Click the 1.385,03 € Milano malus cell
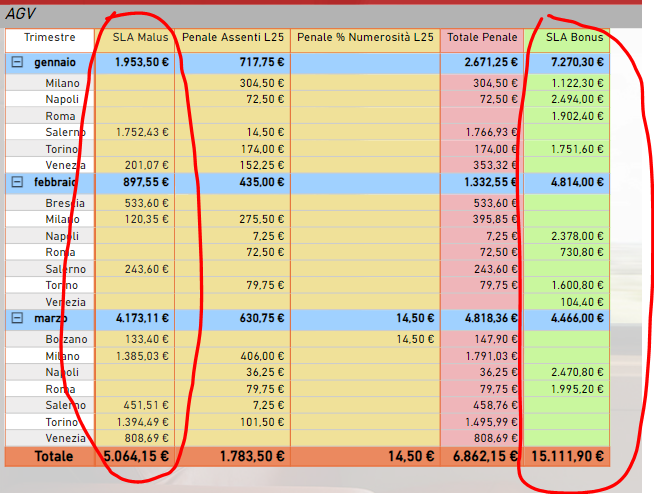The width and height of the screenshot is (654, 494). click(x=142, y=356)
